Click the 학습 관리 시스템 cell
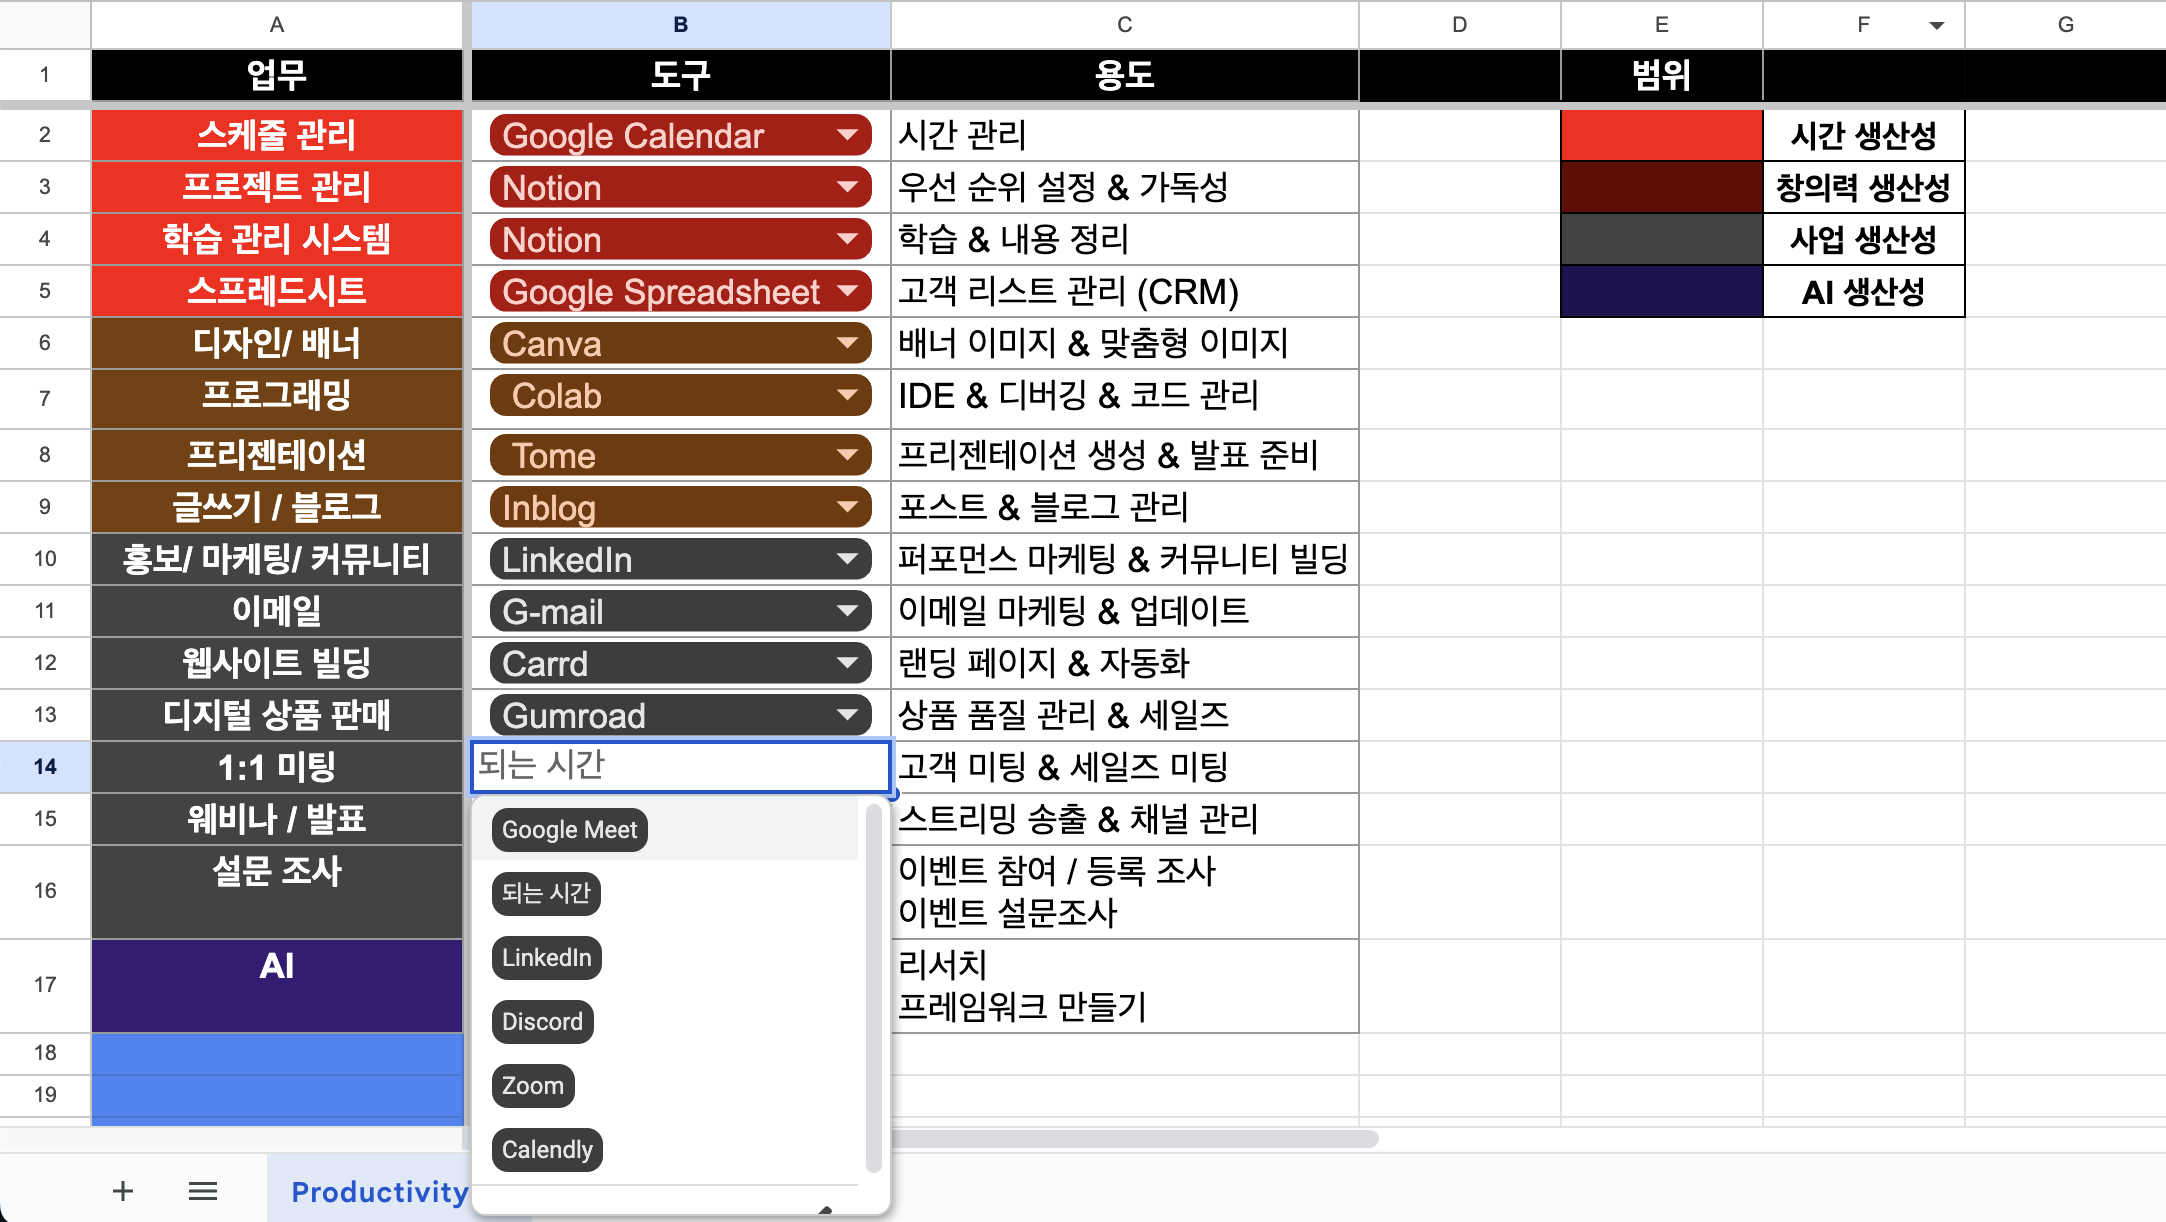 (277, 239)
